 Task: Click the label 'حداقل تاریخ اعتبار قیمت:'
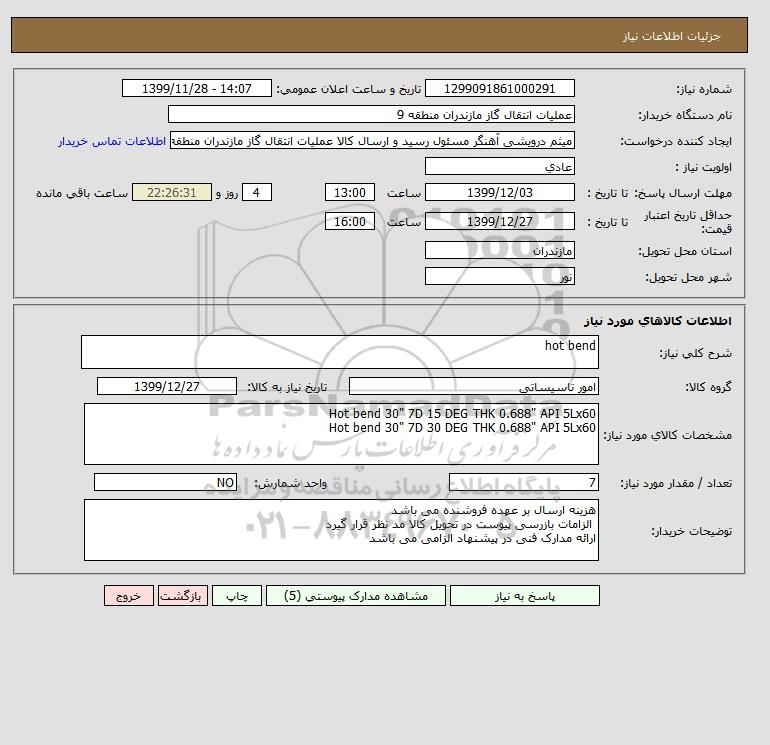pos(688,222)
